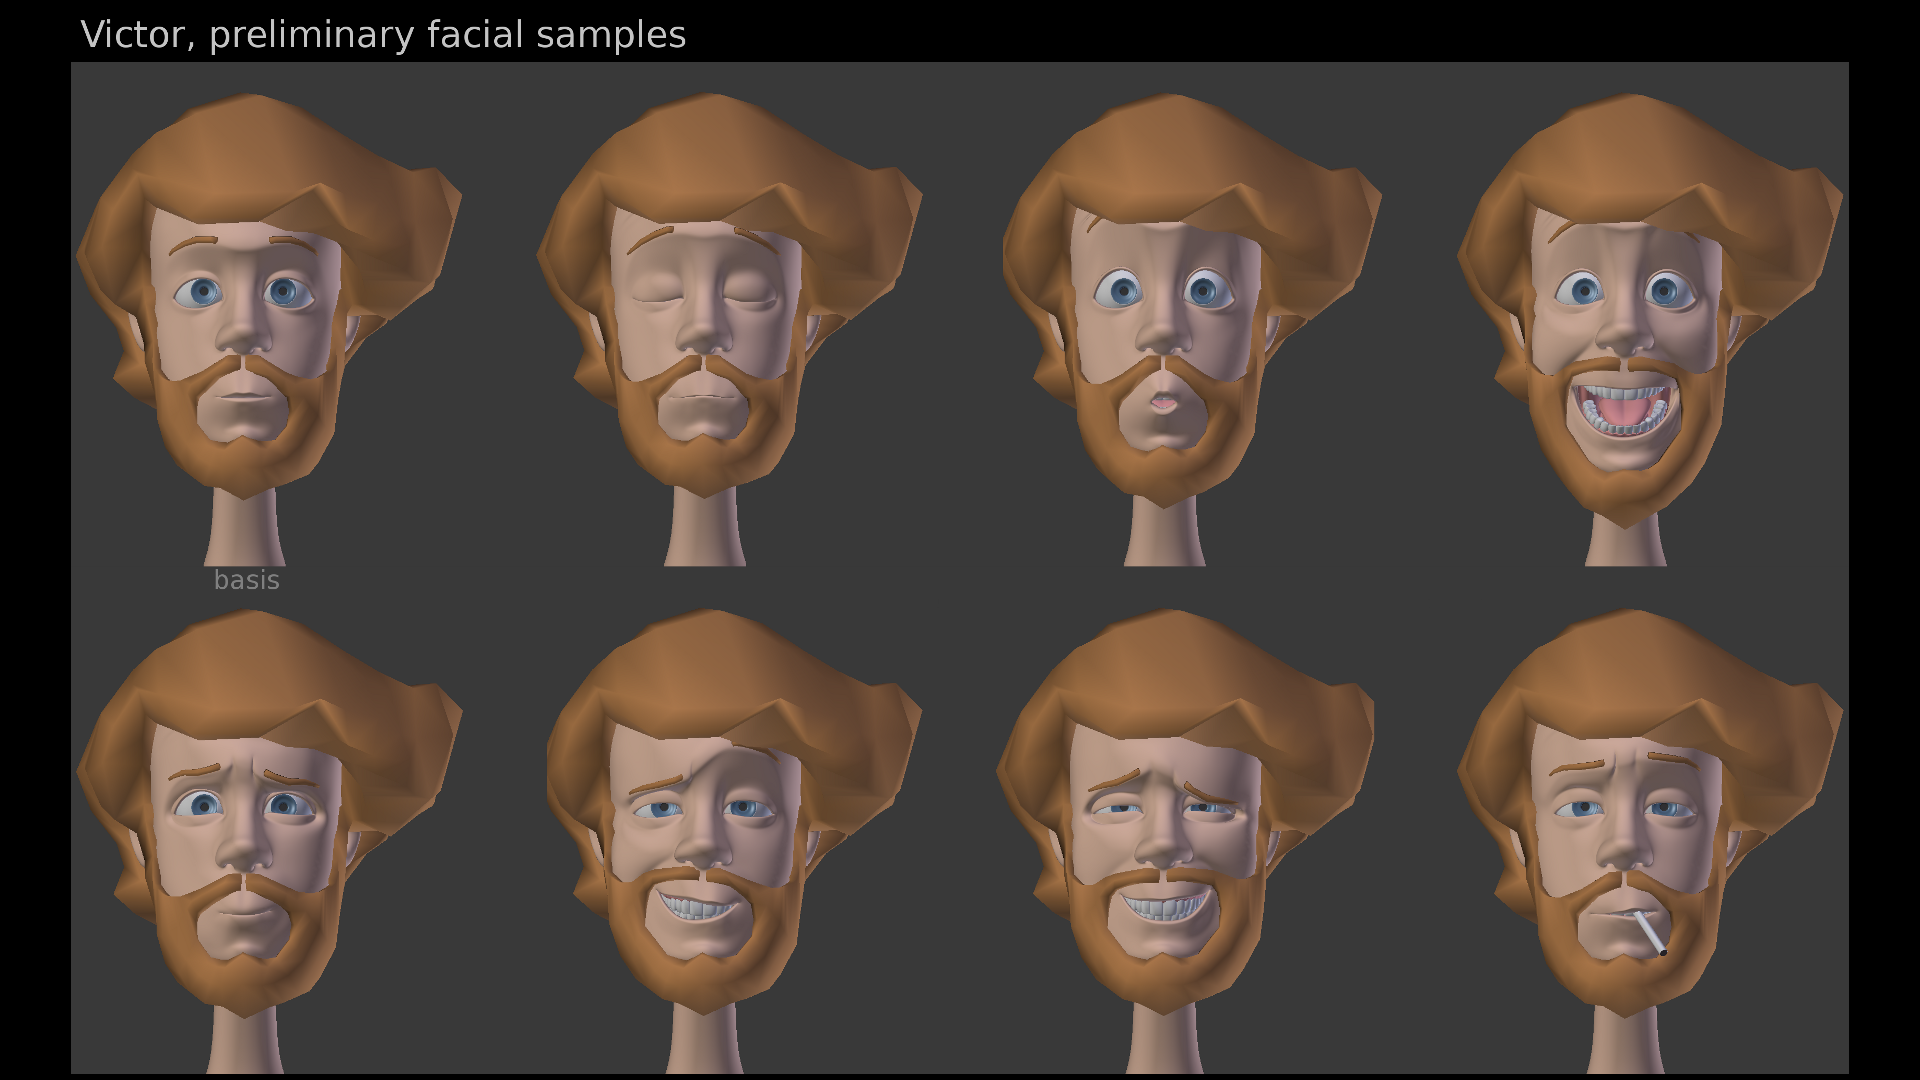
Task: Select the neutral basis face render
Action: 268,330
